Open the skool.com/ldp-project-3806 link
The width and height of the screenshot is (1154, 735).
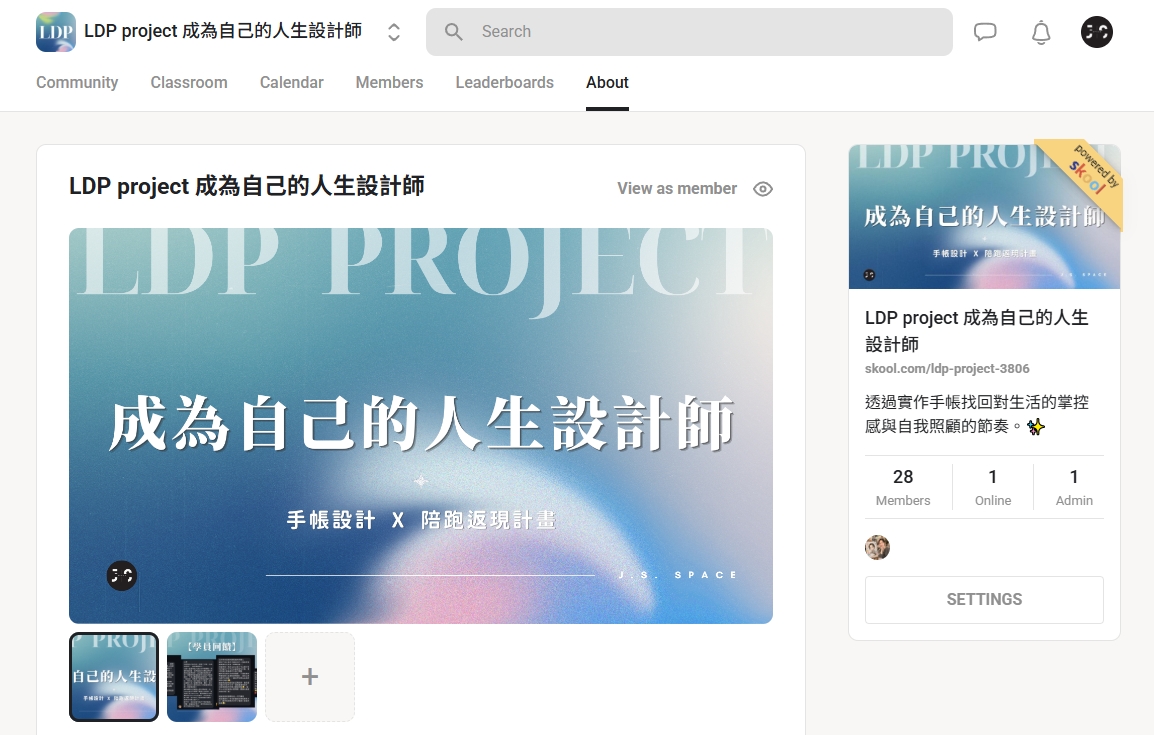[947, 369]
